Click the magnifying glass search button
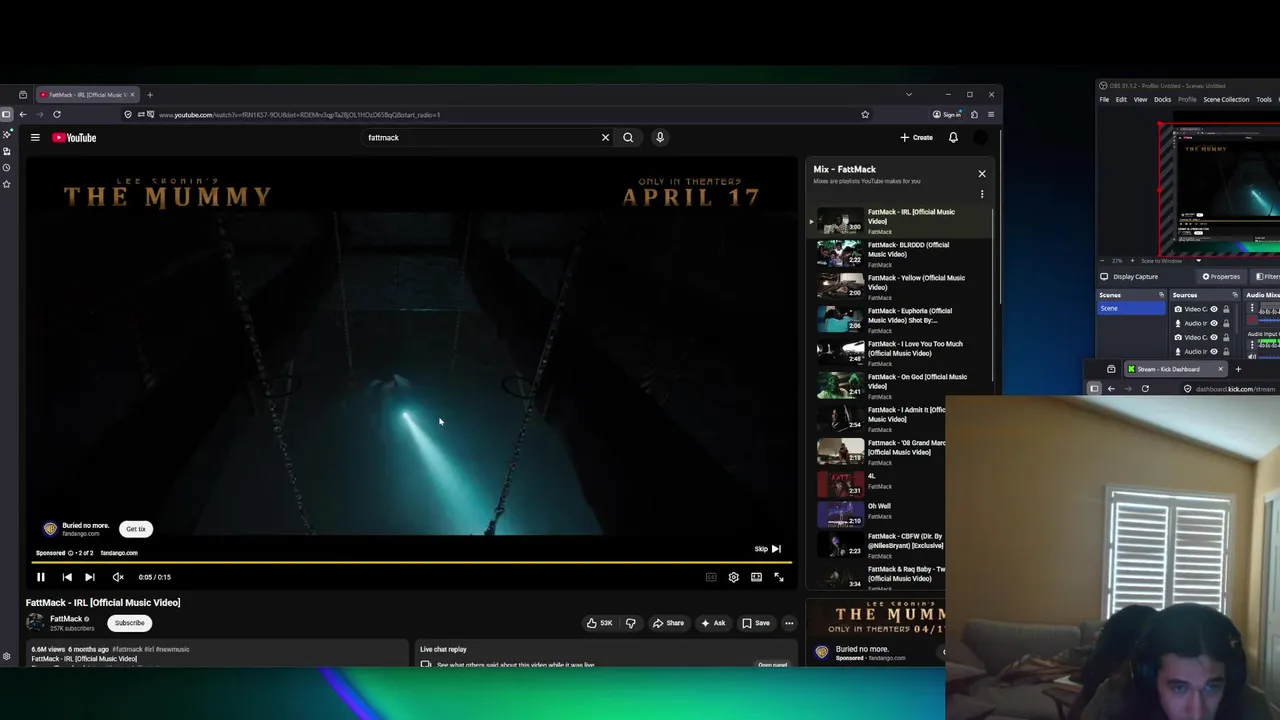The image size is (1280, 720). coord(628,138)
